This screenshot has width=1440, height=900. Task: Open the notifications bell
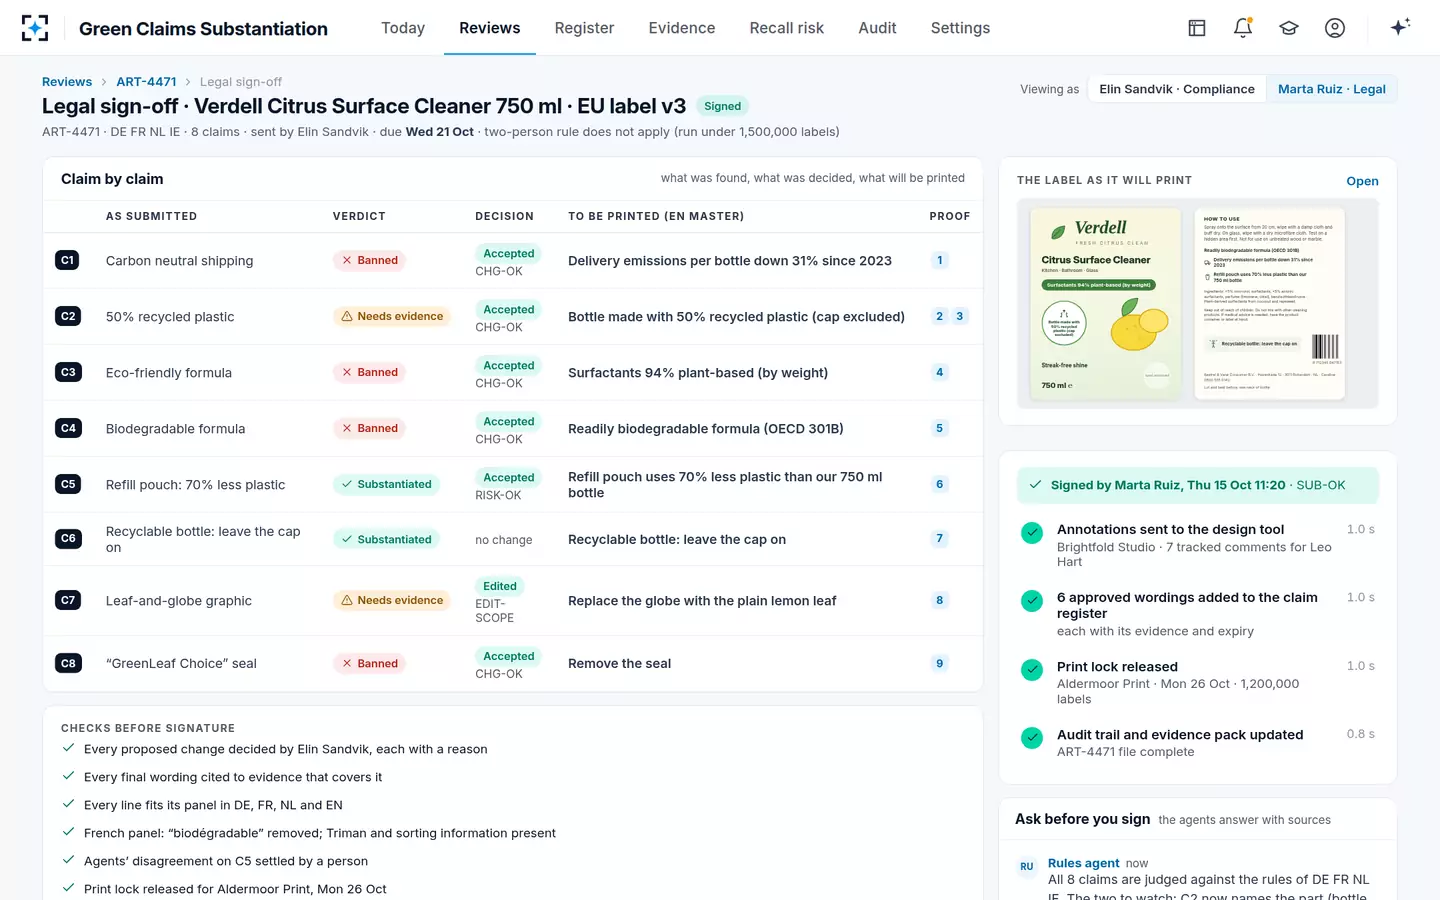tap(1243, 28)
